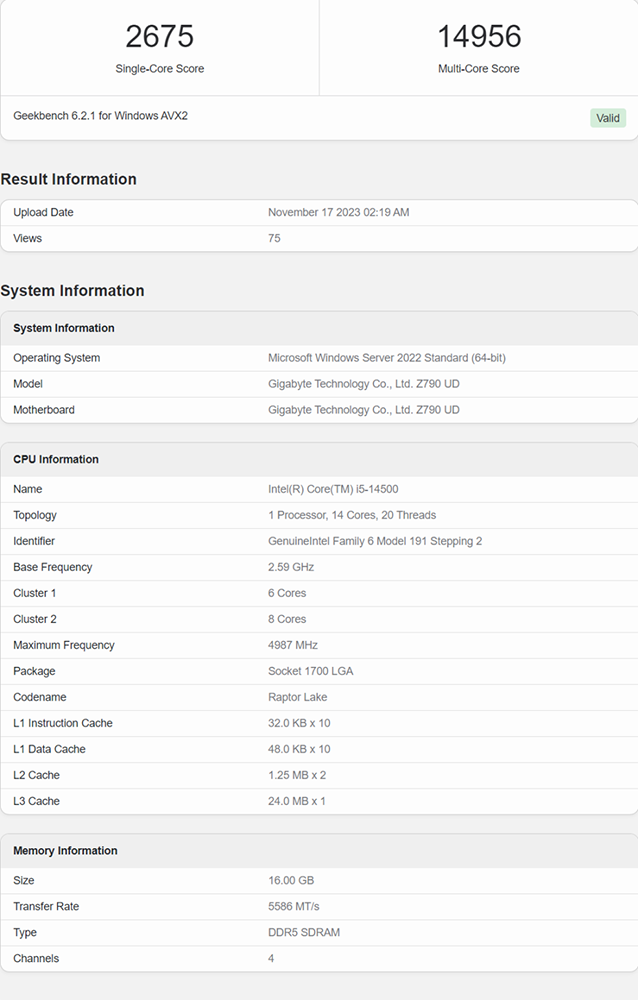638x1000 pixels.
Task: Select the multi-core score 14956
Action: tap(479, 36)
